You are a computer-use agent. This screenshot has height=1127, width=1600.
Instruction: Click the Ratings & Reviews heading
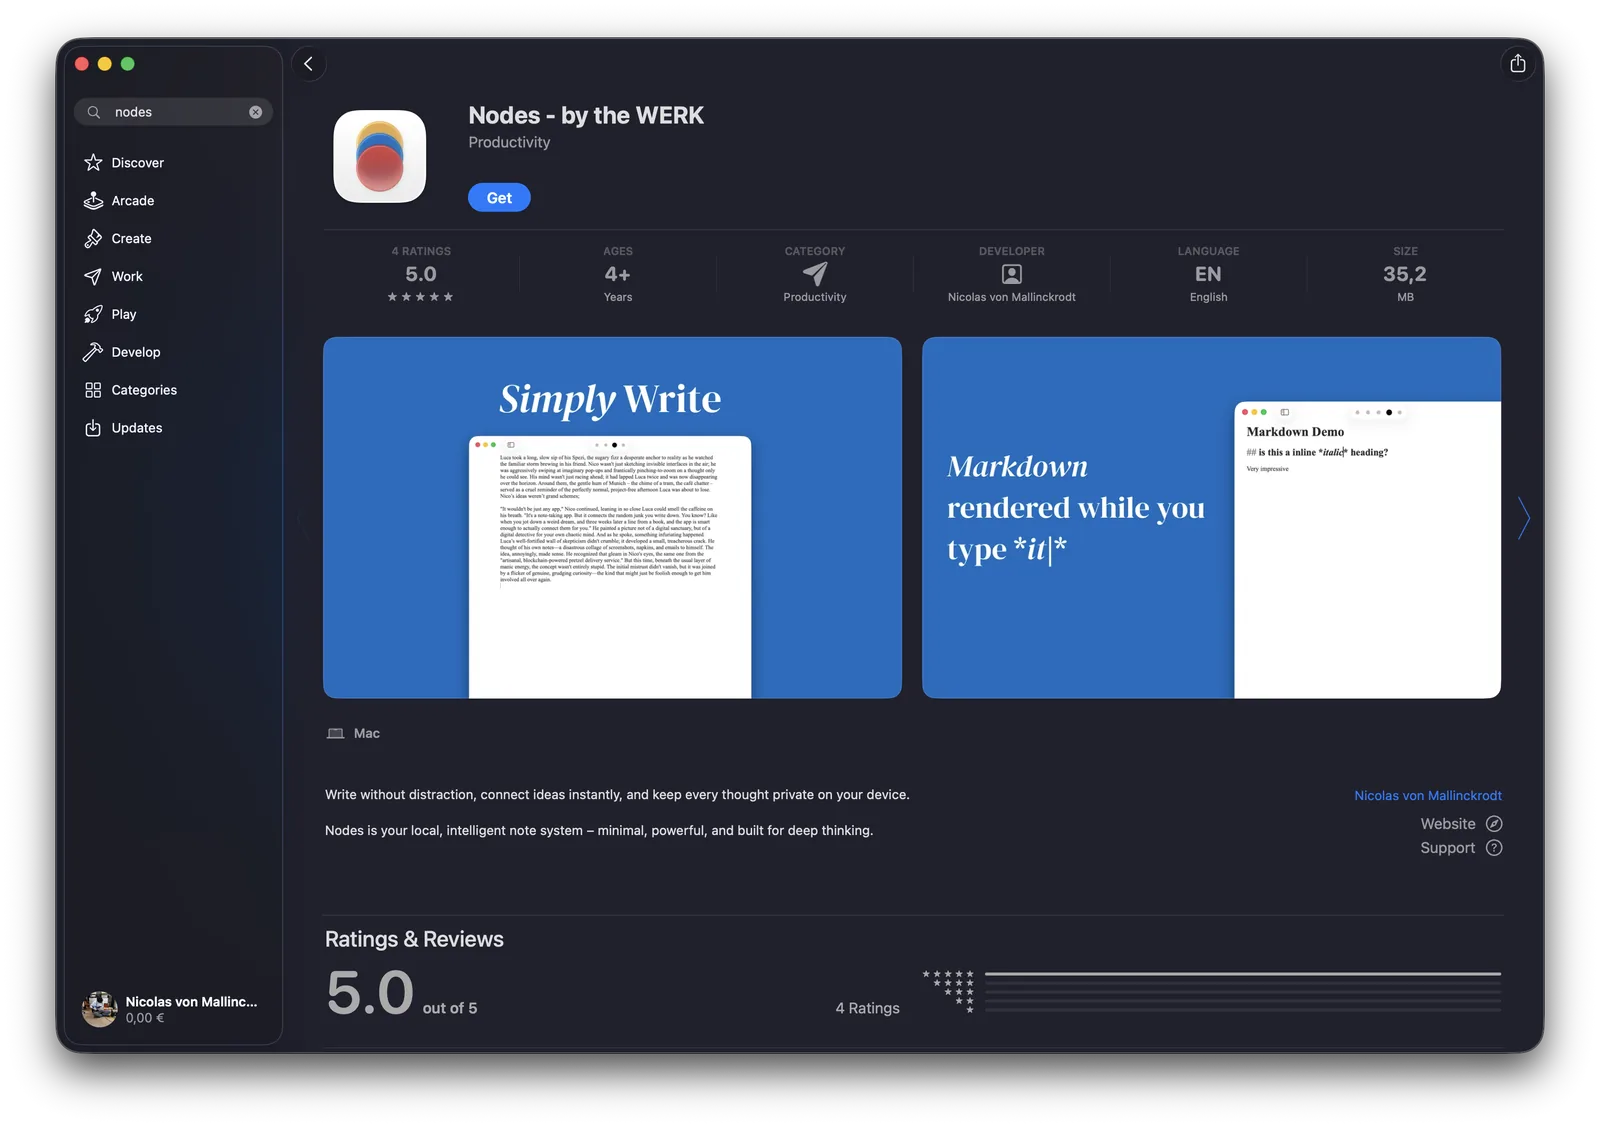click(x=414, y=940)
